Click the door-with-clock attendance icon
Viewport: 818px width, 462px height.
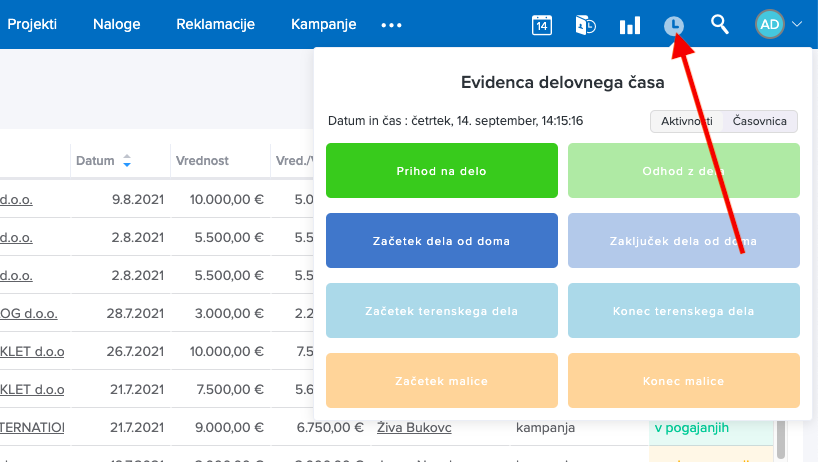click(585, 25)
